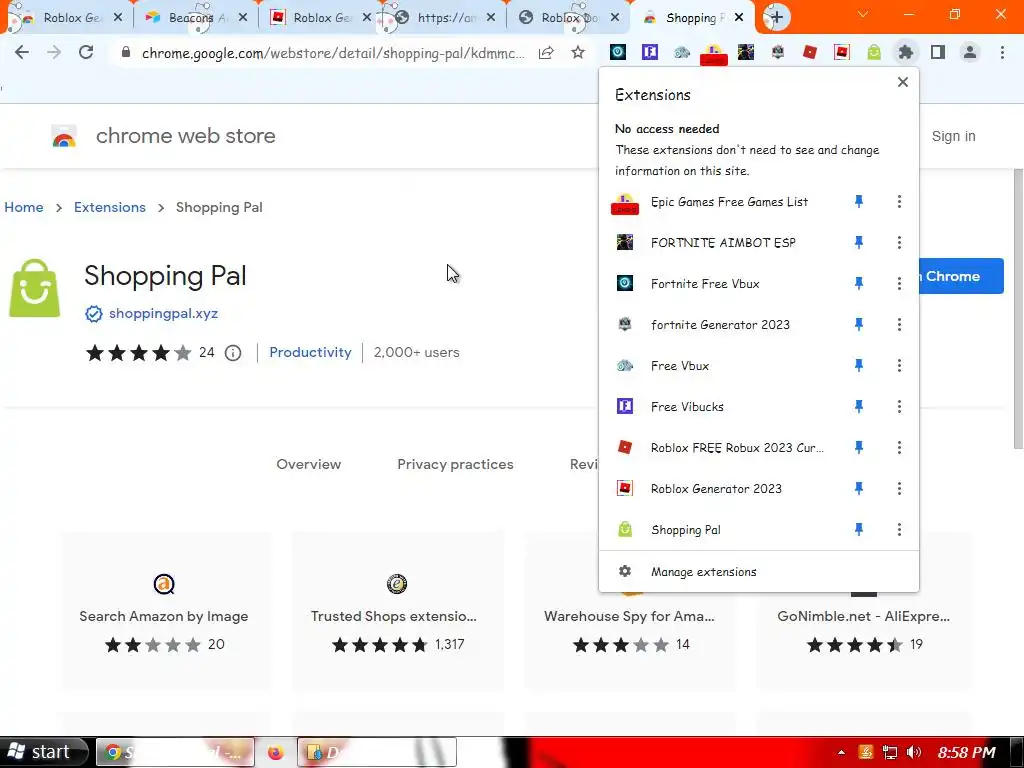Close the Extensions popup
Screen dimensions: 1024x768
903,82
